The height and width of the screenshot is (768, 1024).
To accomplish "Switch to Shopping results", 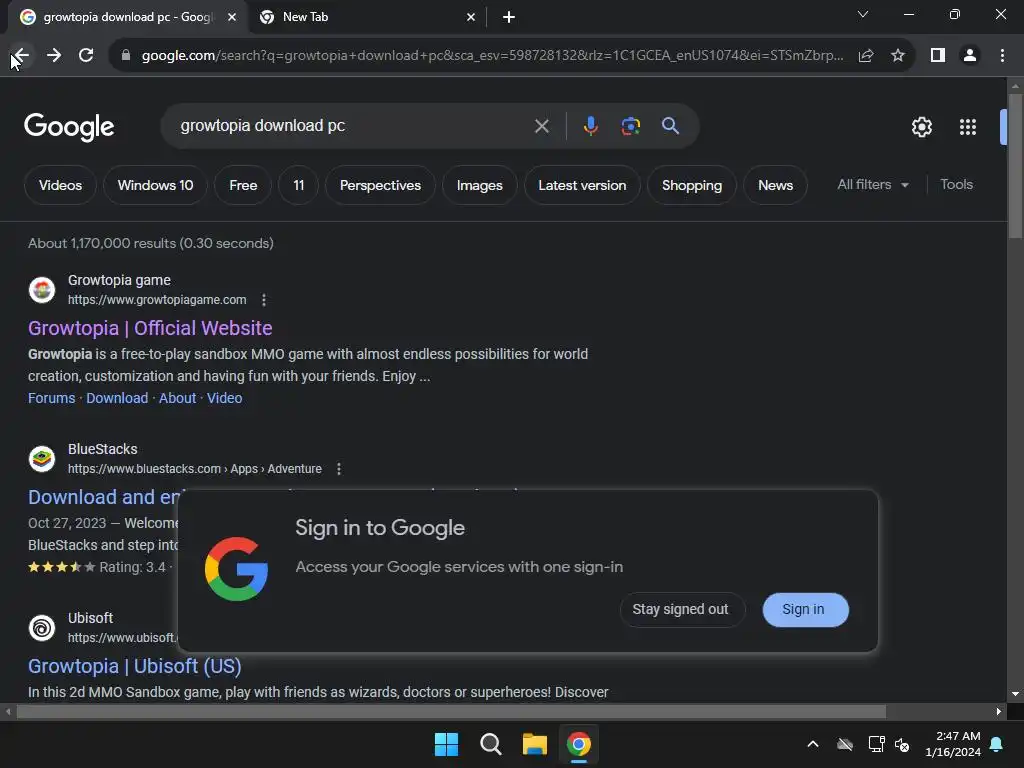I will coord(692,185).
